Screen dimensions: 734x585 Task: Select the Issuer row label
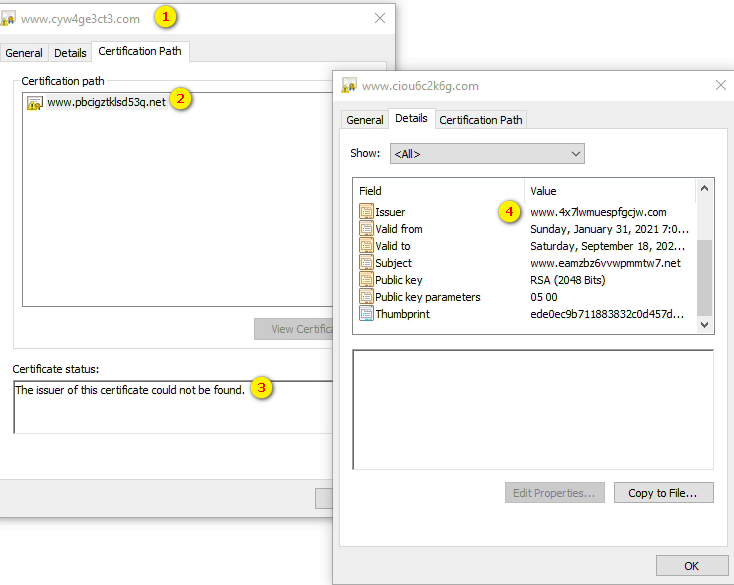point(390,212)
